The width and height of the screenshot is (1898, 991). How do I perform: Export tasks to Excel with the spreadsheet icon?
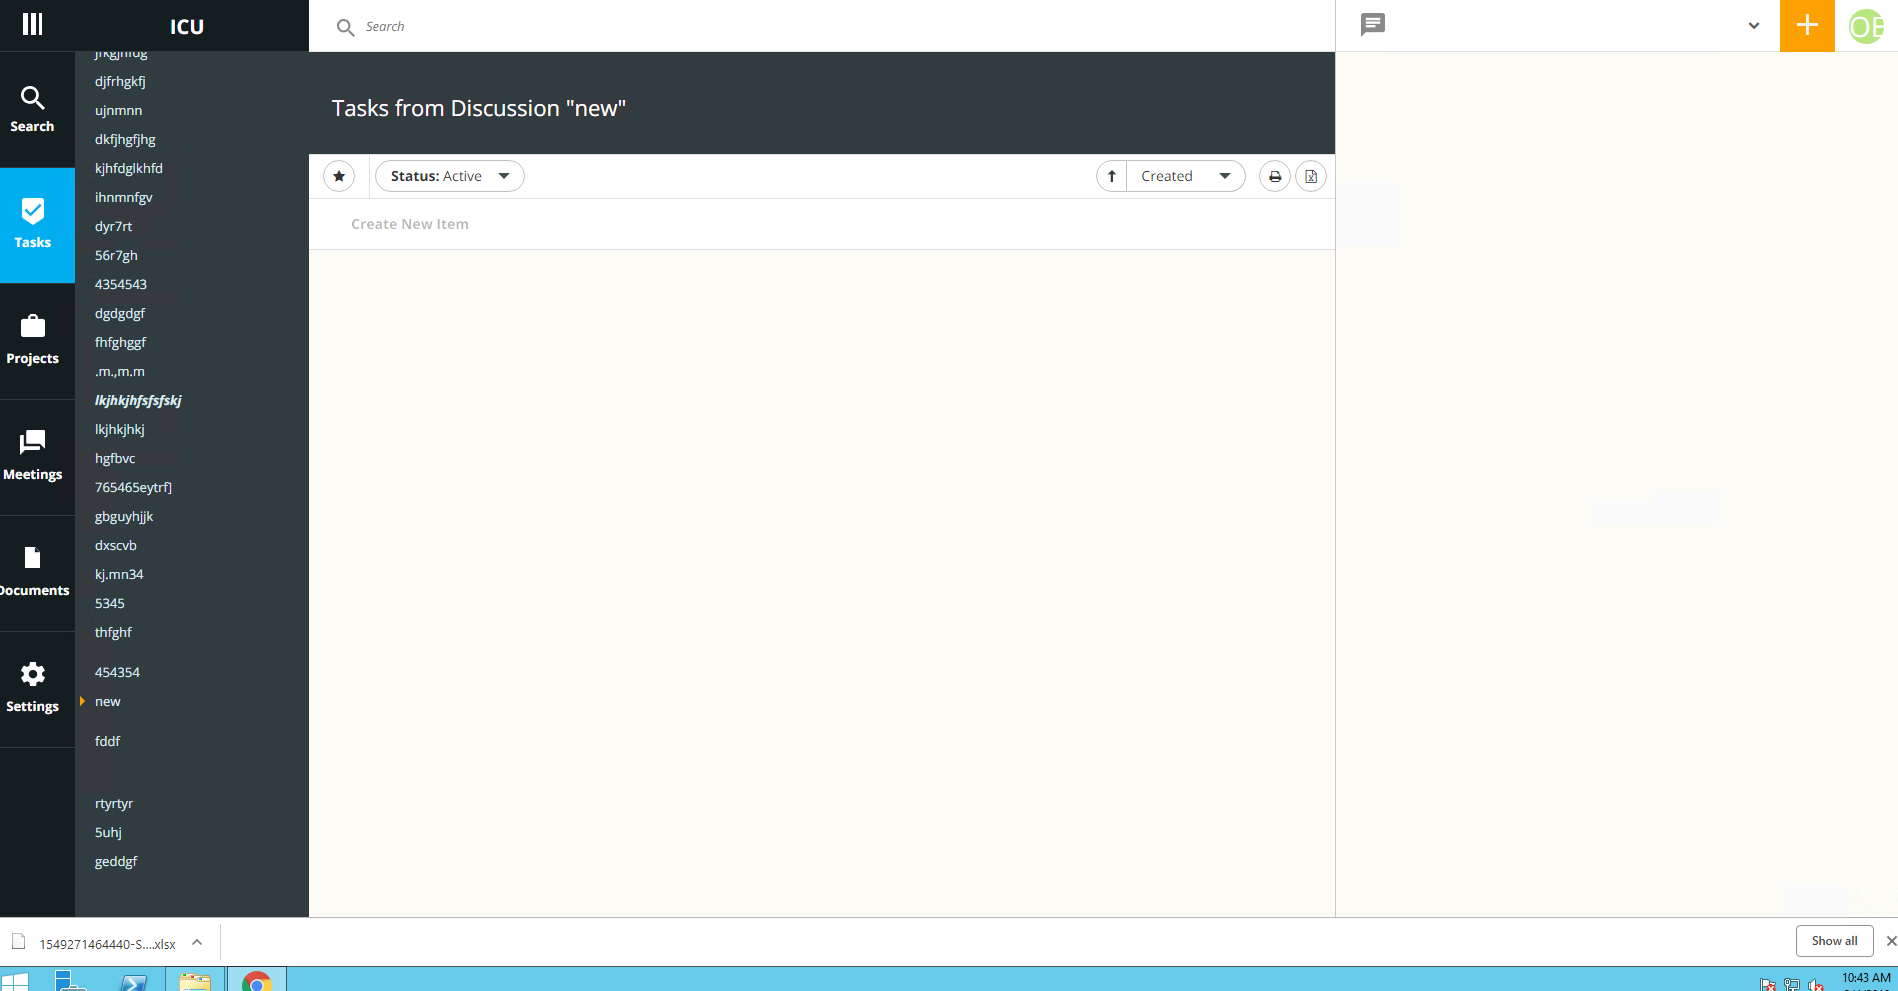1311,175
